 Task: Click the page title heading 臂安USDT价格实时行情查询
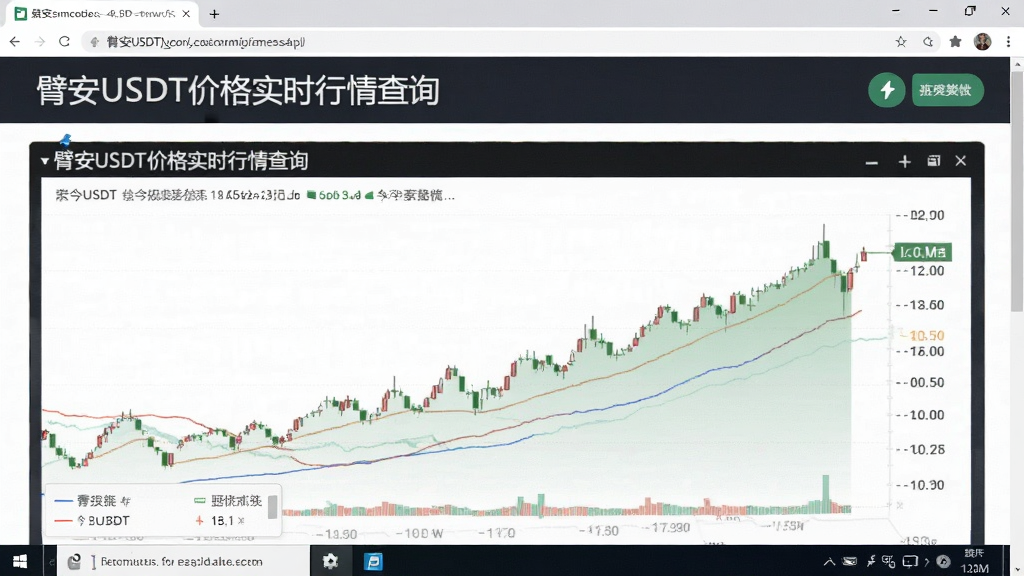coord(238,91)
